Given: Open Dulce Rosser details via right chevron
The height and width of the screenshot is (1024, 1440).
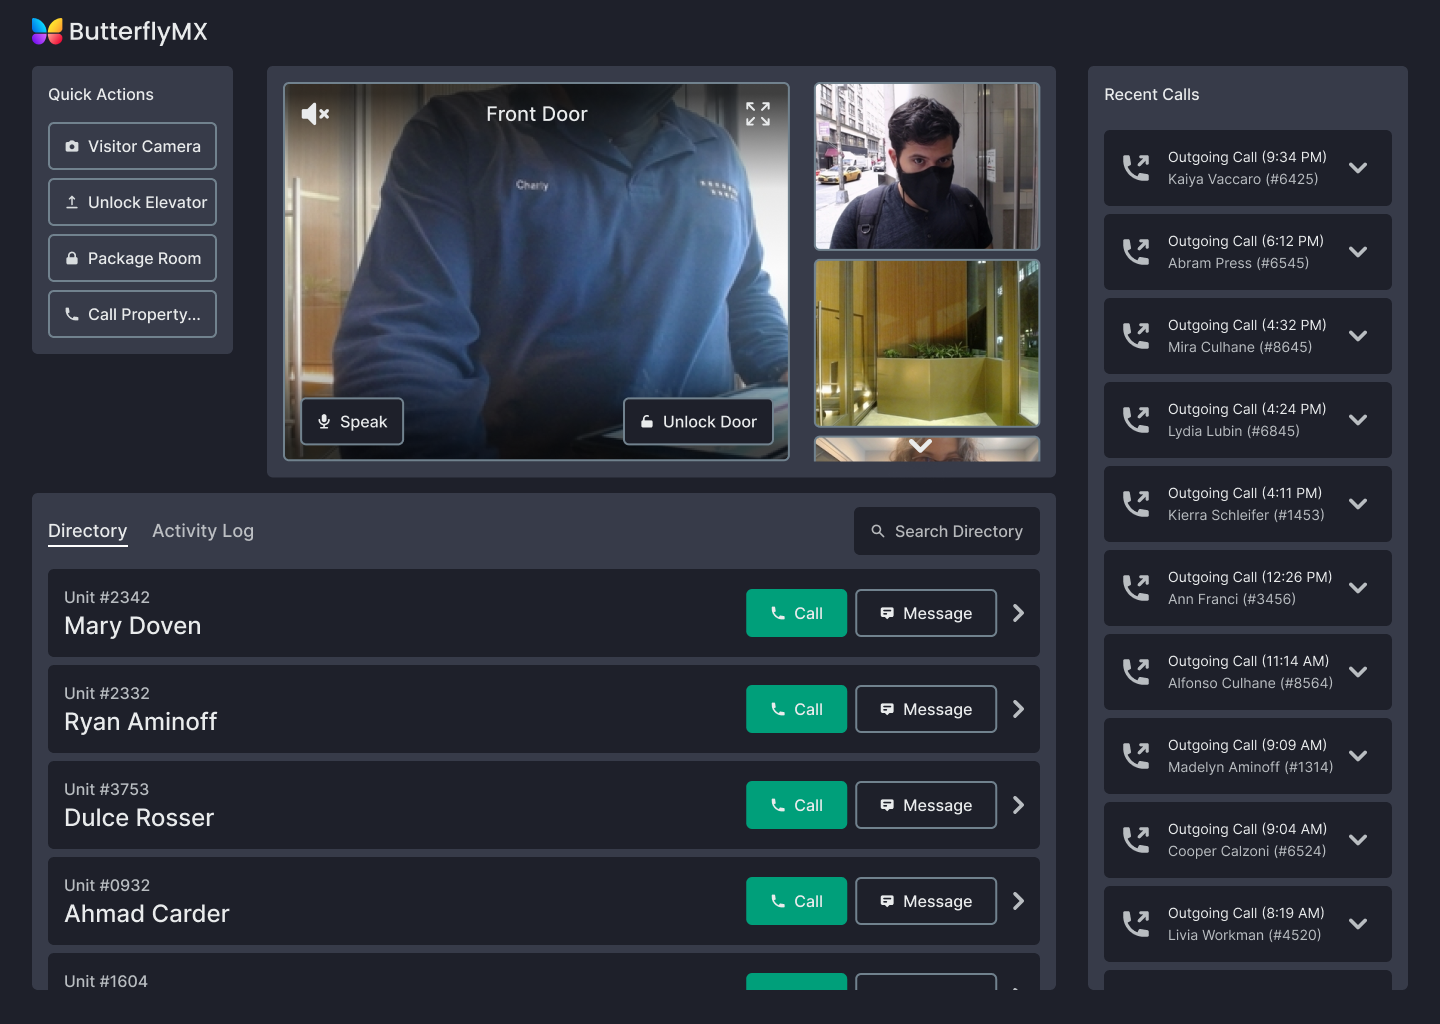Looking at the screenshot, I should 1018,805.
